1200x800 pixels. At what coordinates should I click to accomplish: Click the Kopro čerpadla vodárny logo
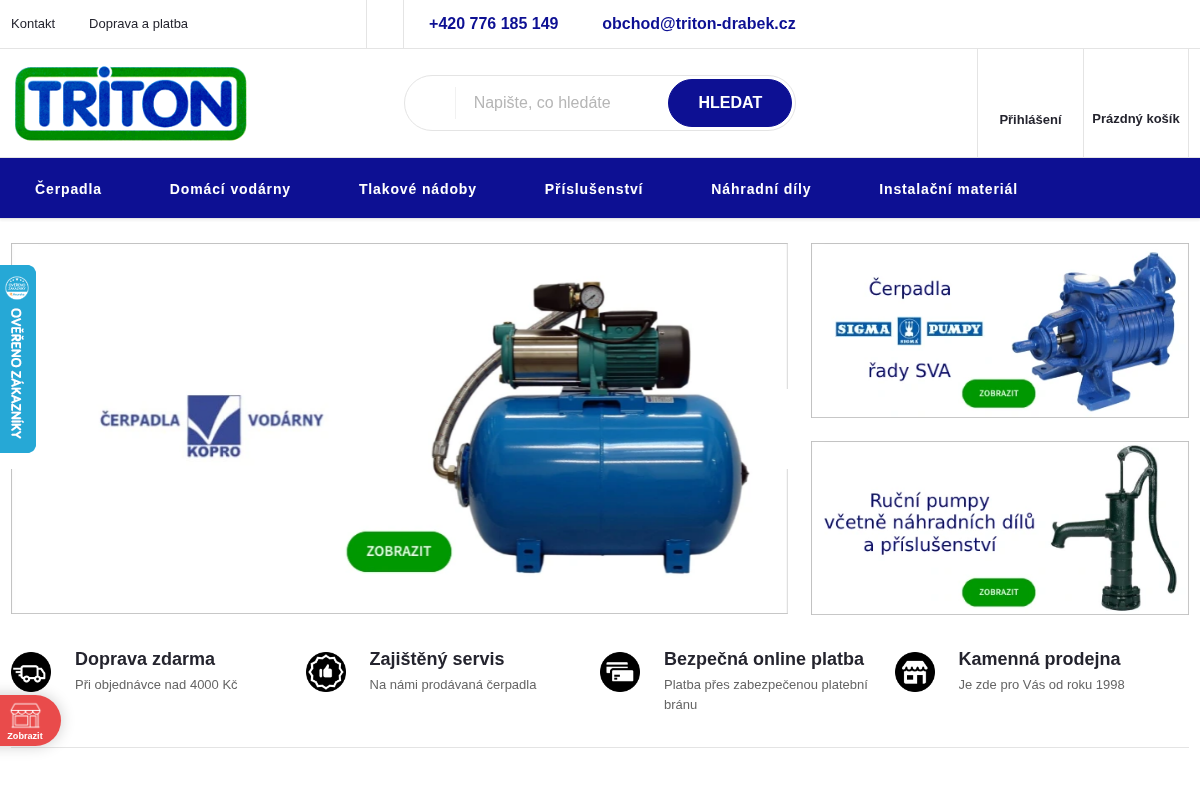point(212,427)
